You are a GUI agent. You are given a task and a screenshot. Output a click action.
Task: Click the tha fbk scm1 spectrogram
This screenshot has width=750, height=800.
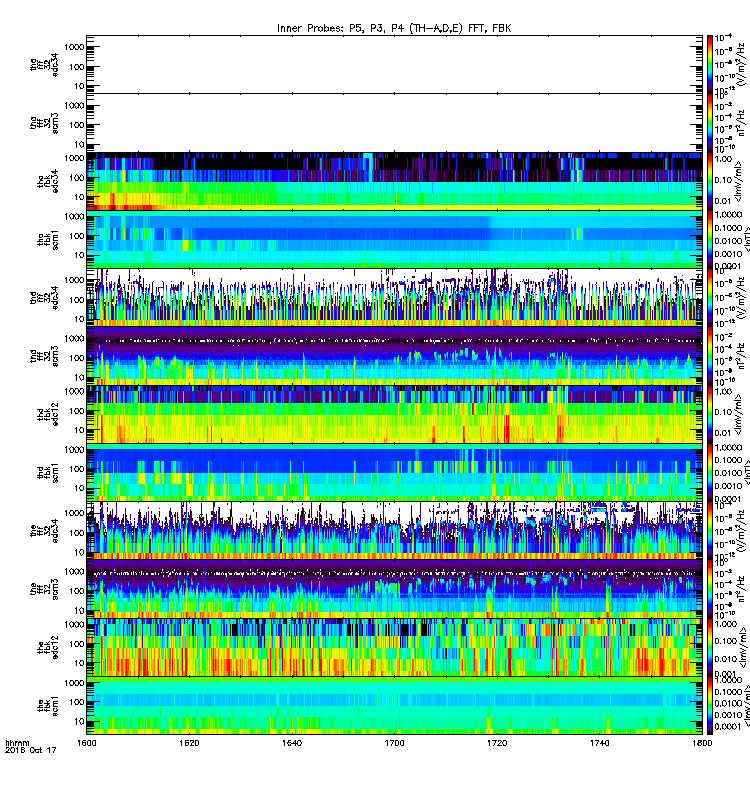click(x=394, y=239)
